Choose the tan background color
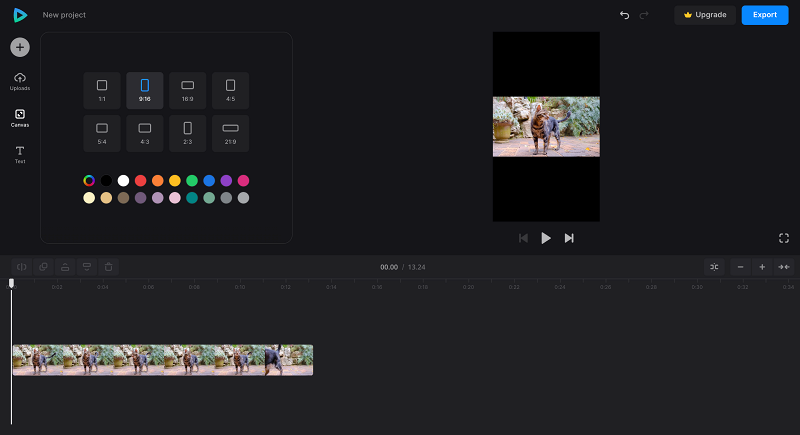Screen dimensions: 800x435 (x=106, y=198)
